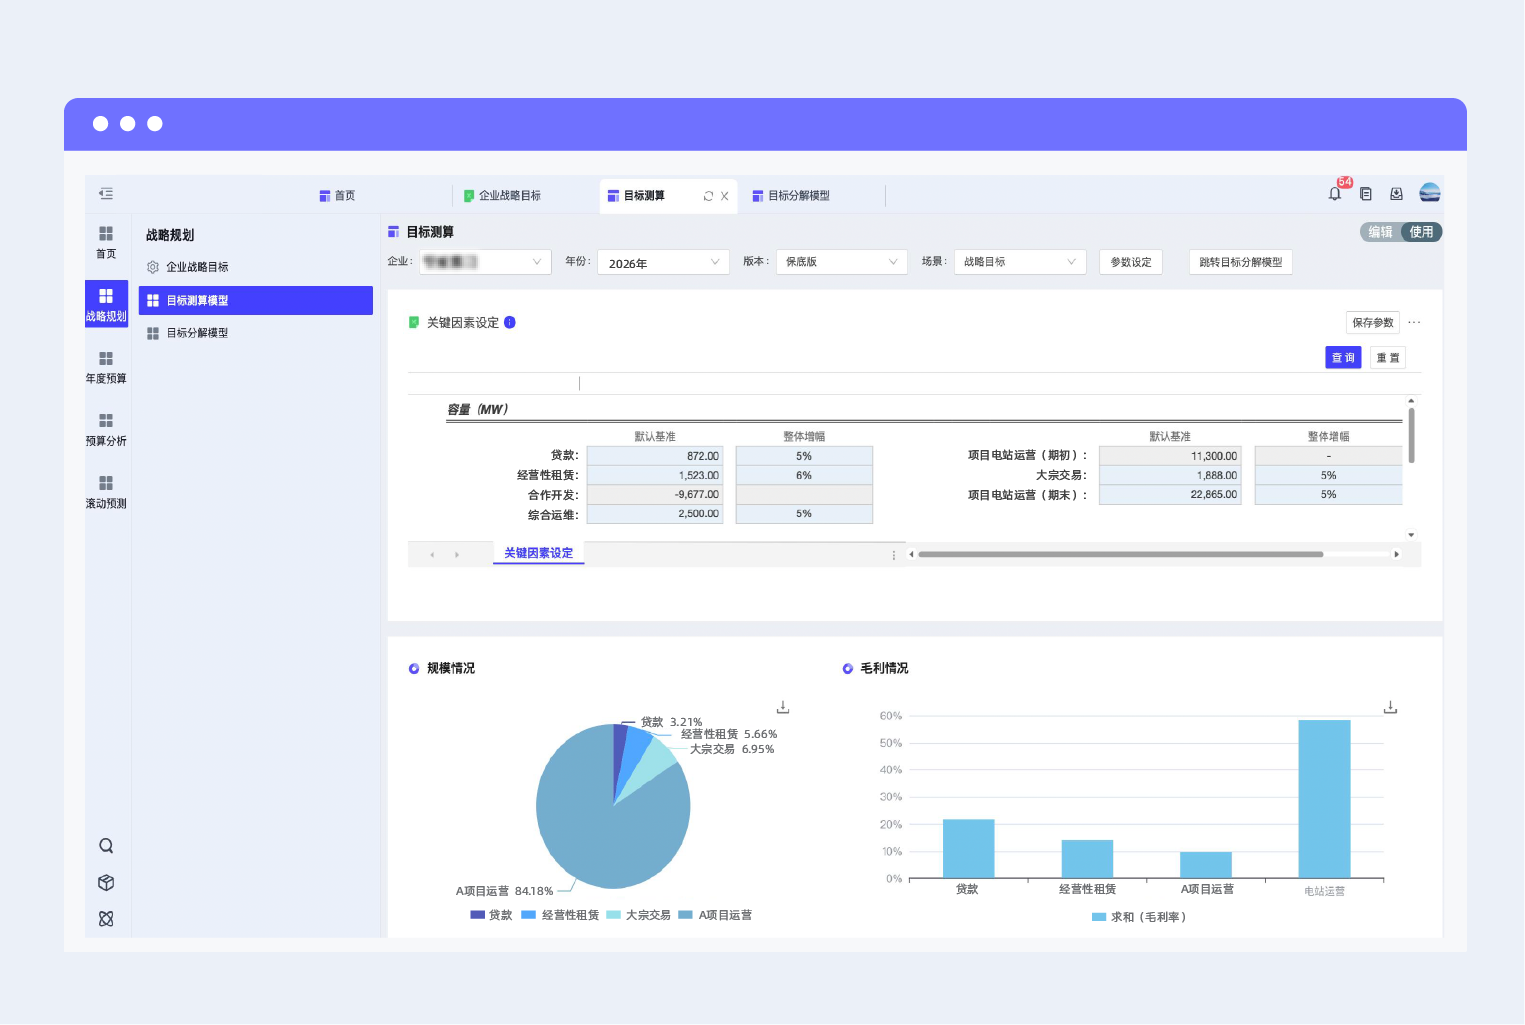This screenshot has width=1525, height=1025.
Task: Click the horizontal scrollbar under the table
Action: (x=1120, y=554)
